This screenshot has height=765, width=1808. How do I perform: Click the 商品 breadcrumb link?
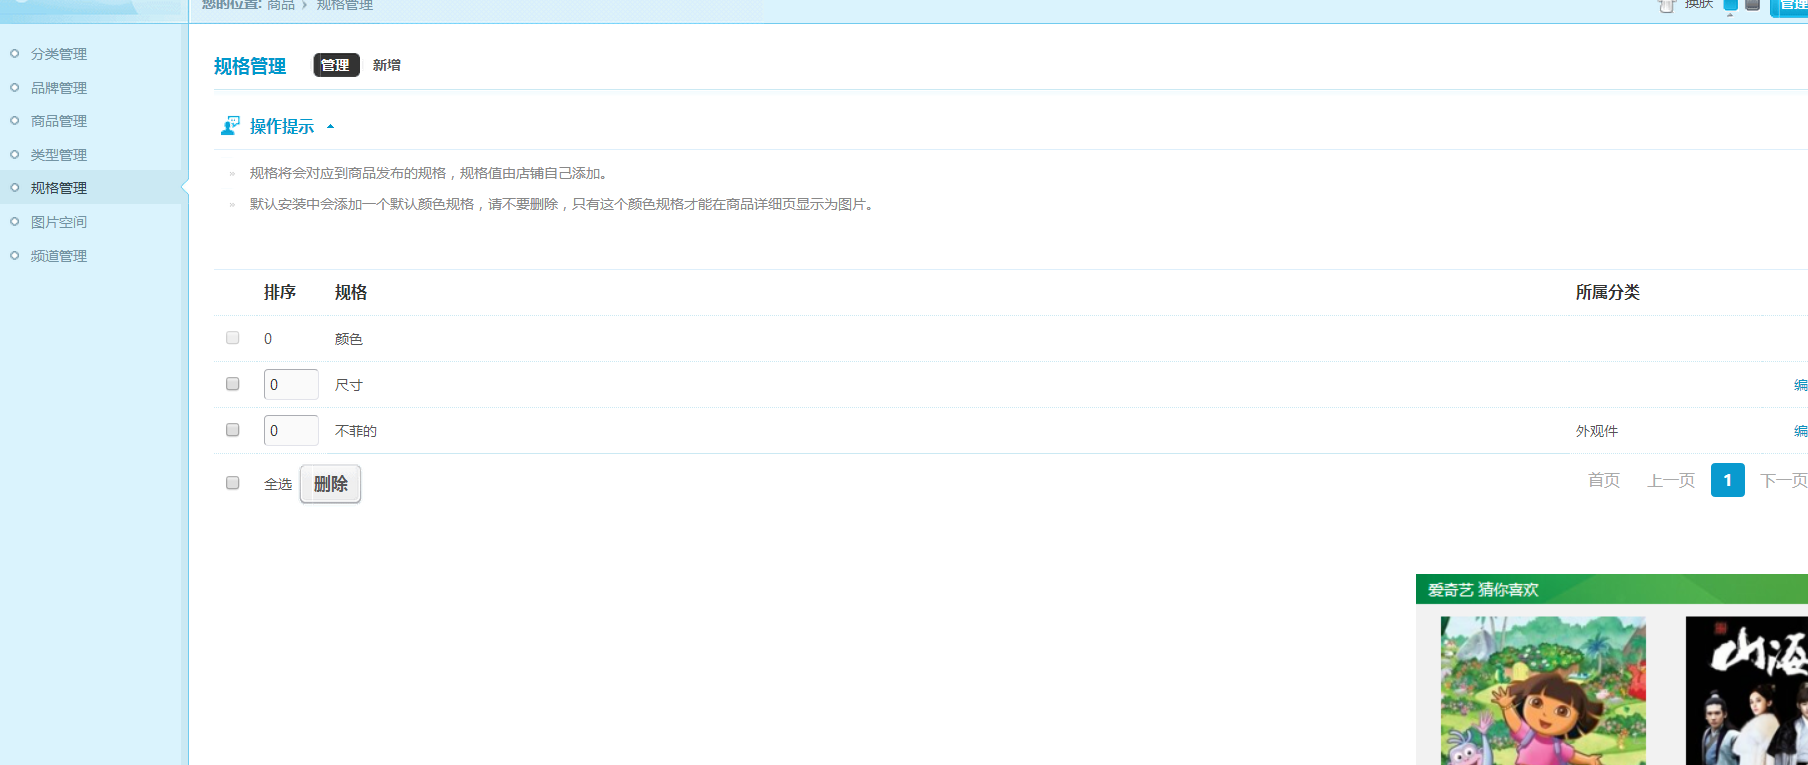(x=281, y=5)
